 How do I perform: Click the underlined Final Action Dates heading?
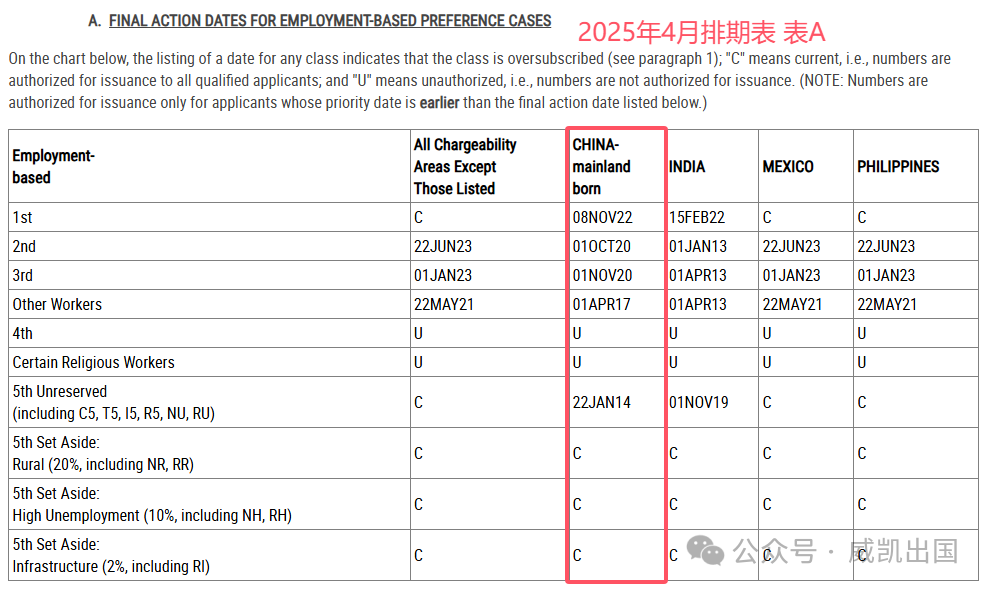[x=330, y=21]
